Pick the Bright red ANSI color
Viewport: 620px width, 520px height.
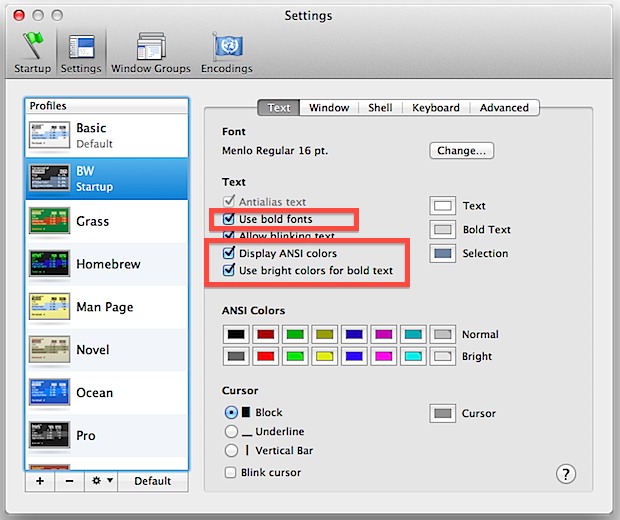[x=266, y=356]
